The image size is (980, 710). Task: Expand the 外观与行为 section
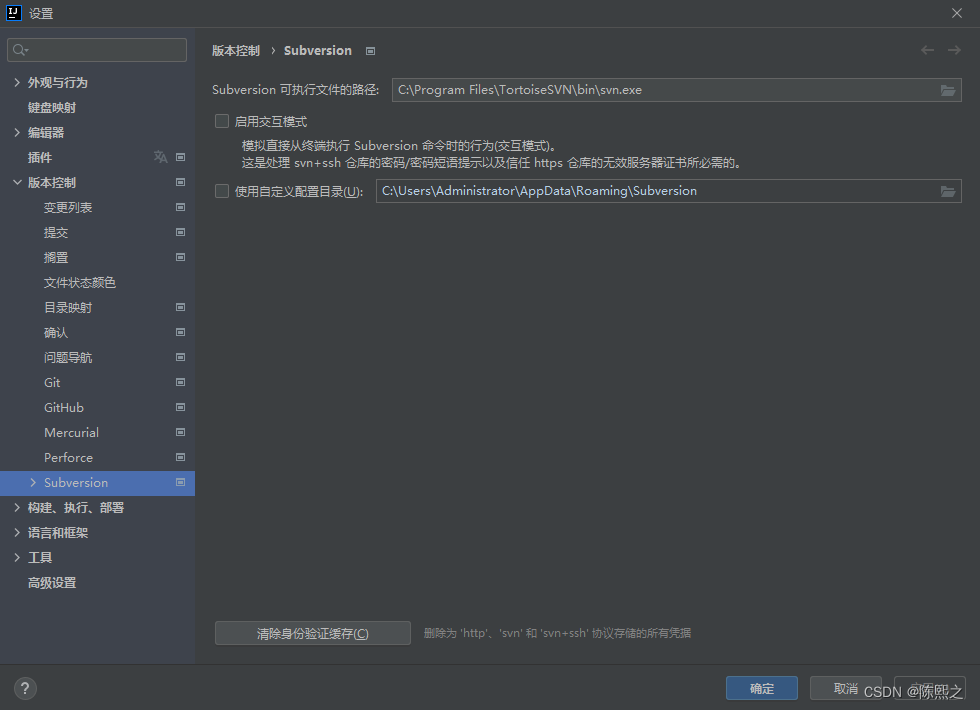[17, 82]
